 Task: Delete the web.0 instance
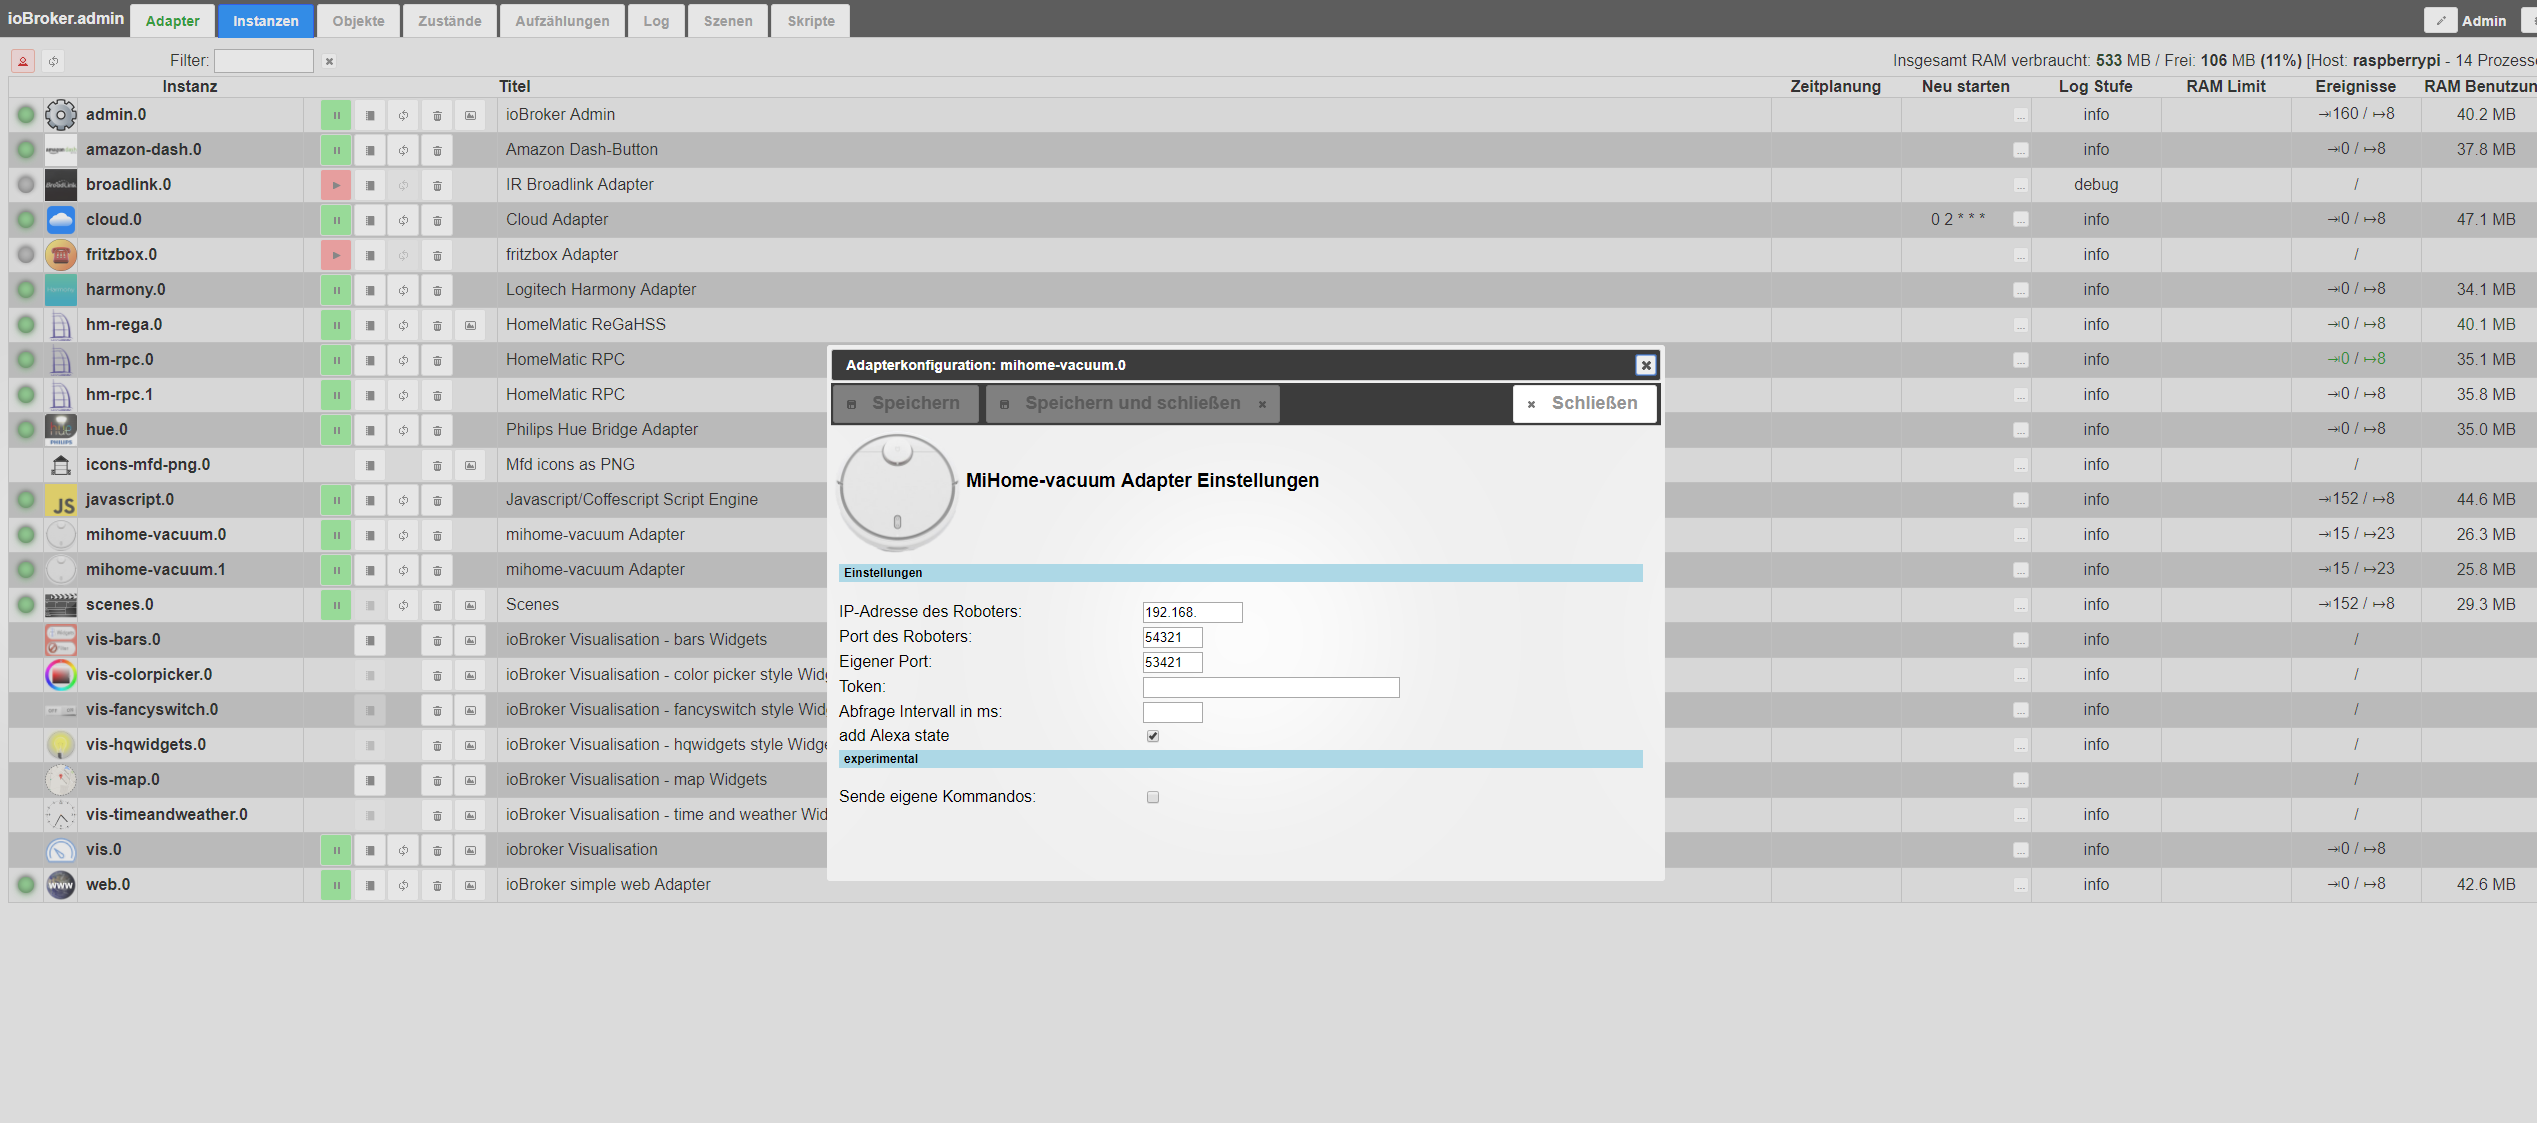pos(437,885)
